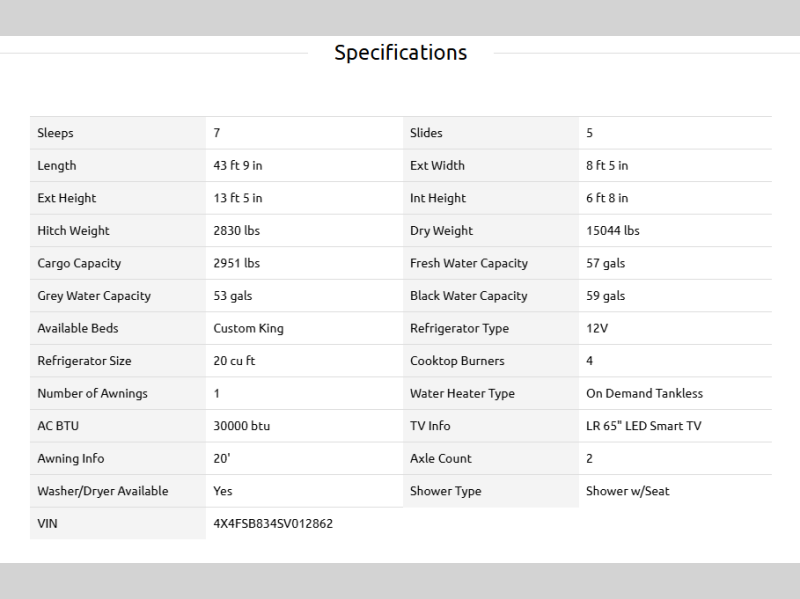
Task: Select the Custom King bed value
Action: pyautogui.click(x=248, y=329)
